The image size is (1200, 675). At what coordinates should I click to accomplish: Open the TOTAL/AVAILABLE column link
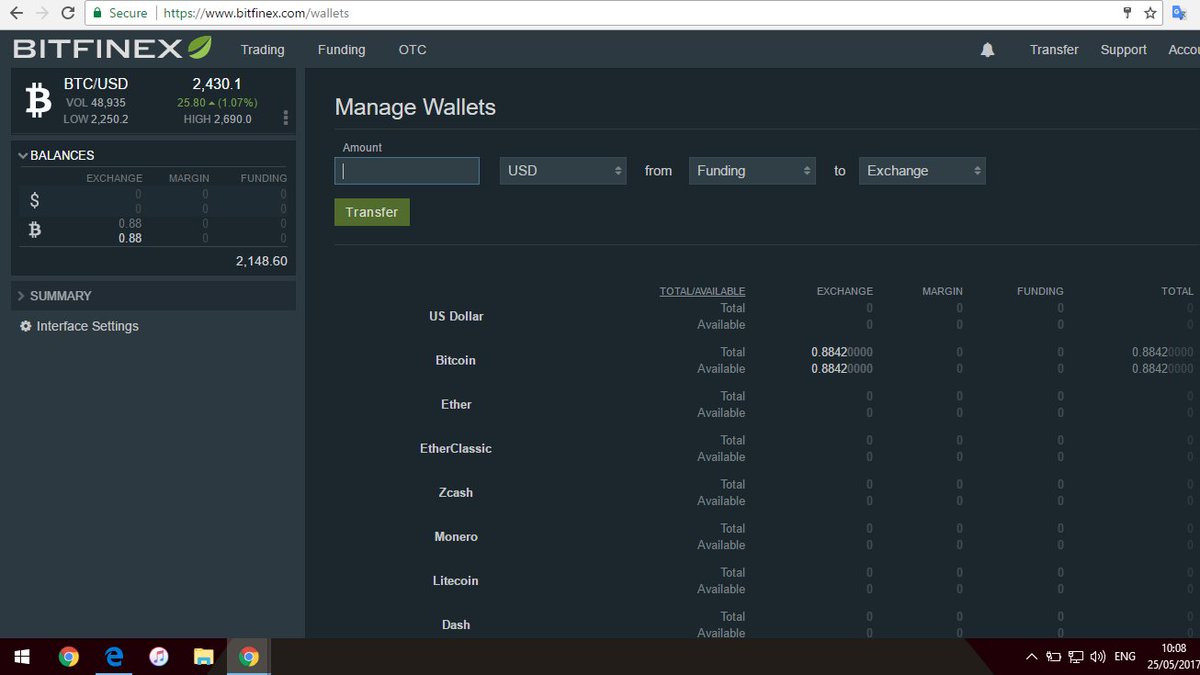(x=703, y=291)
